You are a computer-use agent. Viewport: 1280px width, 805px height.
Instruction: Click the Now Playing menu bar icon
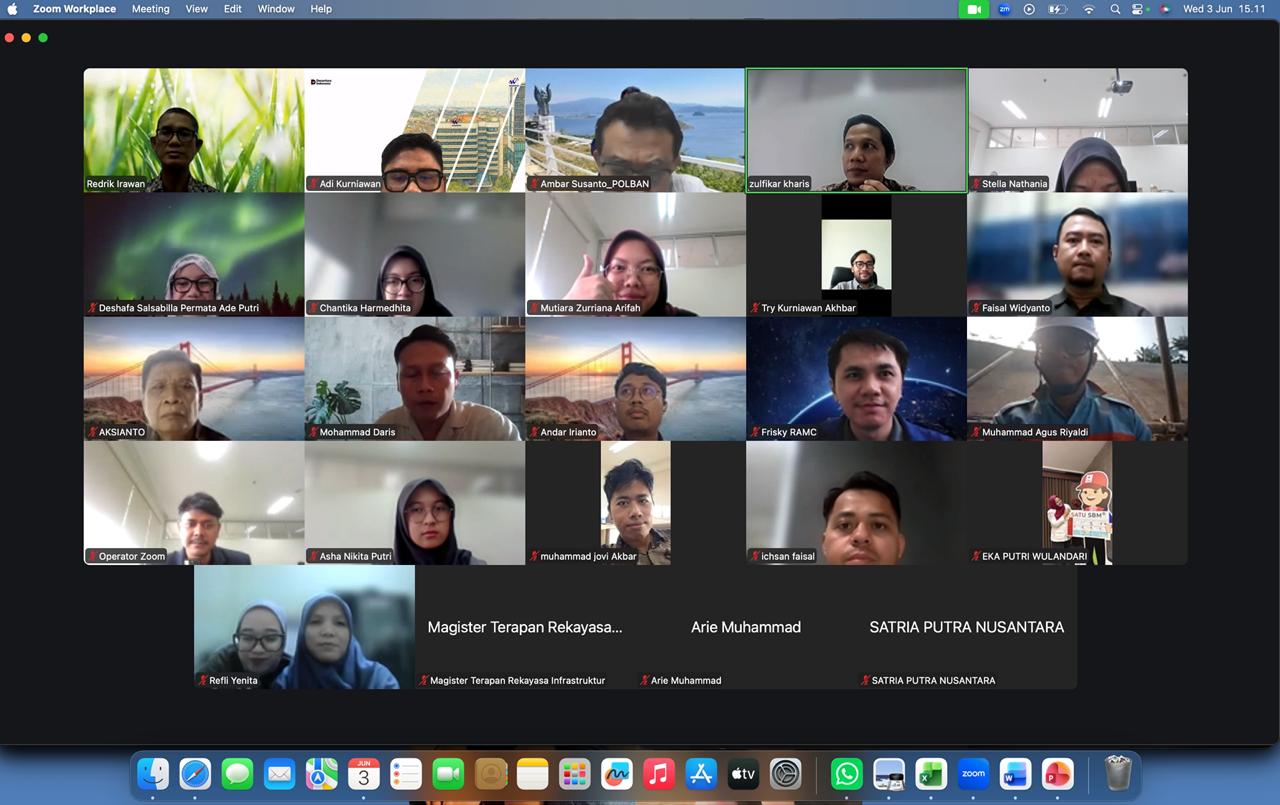(1029, 9)
